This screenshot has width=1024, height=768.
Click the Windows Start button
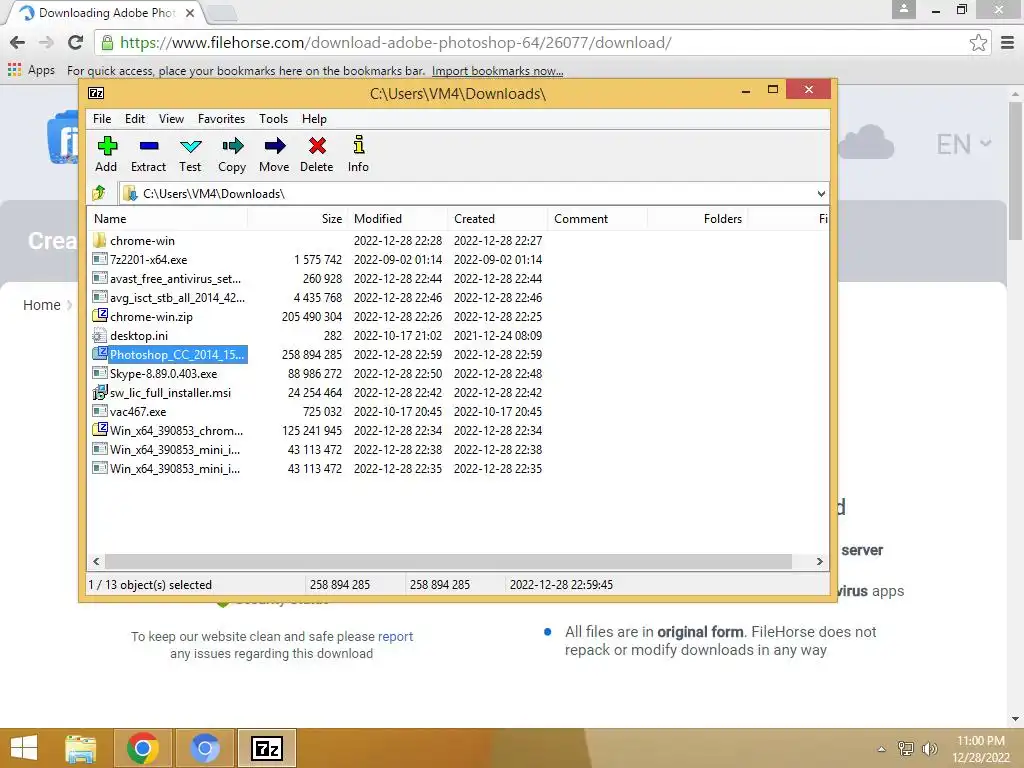click(x=24, y=748)
